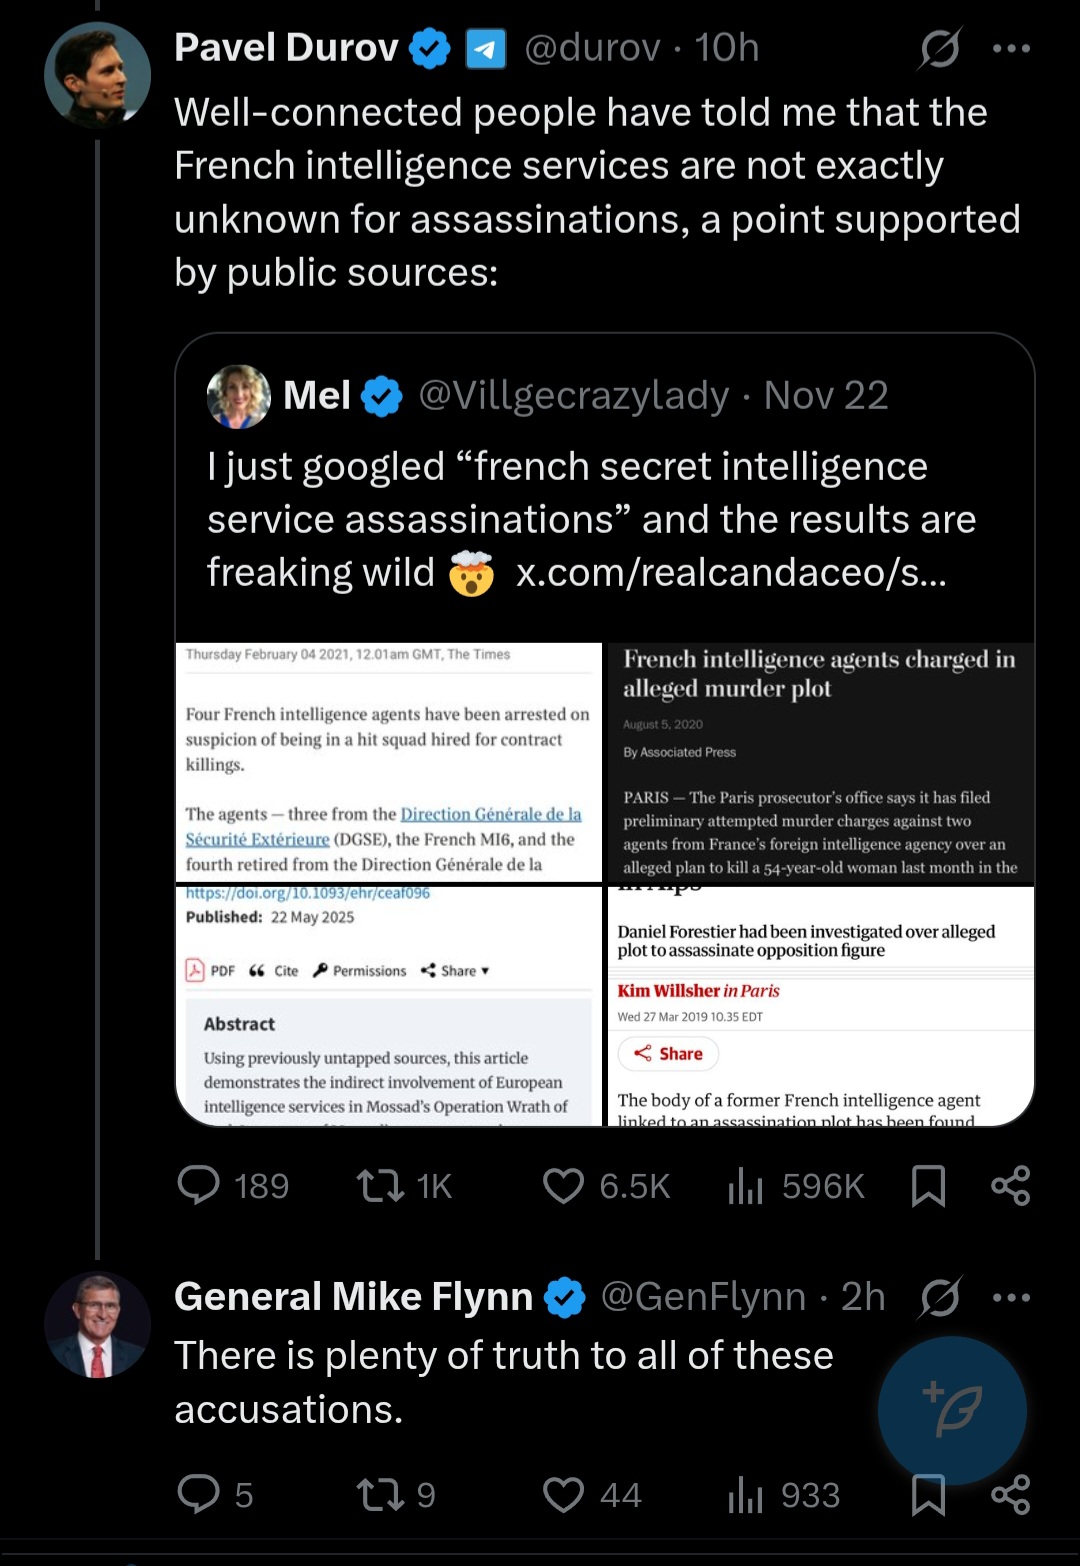Screen dimensions: 1080x1566
Task: Like Pavel Durov's post
Action: coord(563,1185)
